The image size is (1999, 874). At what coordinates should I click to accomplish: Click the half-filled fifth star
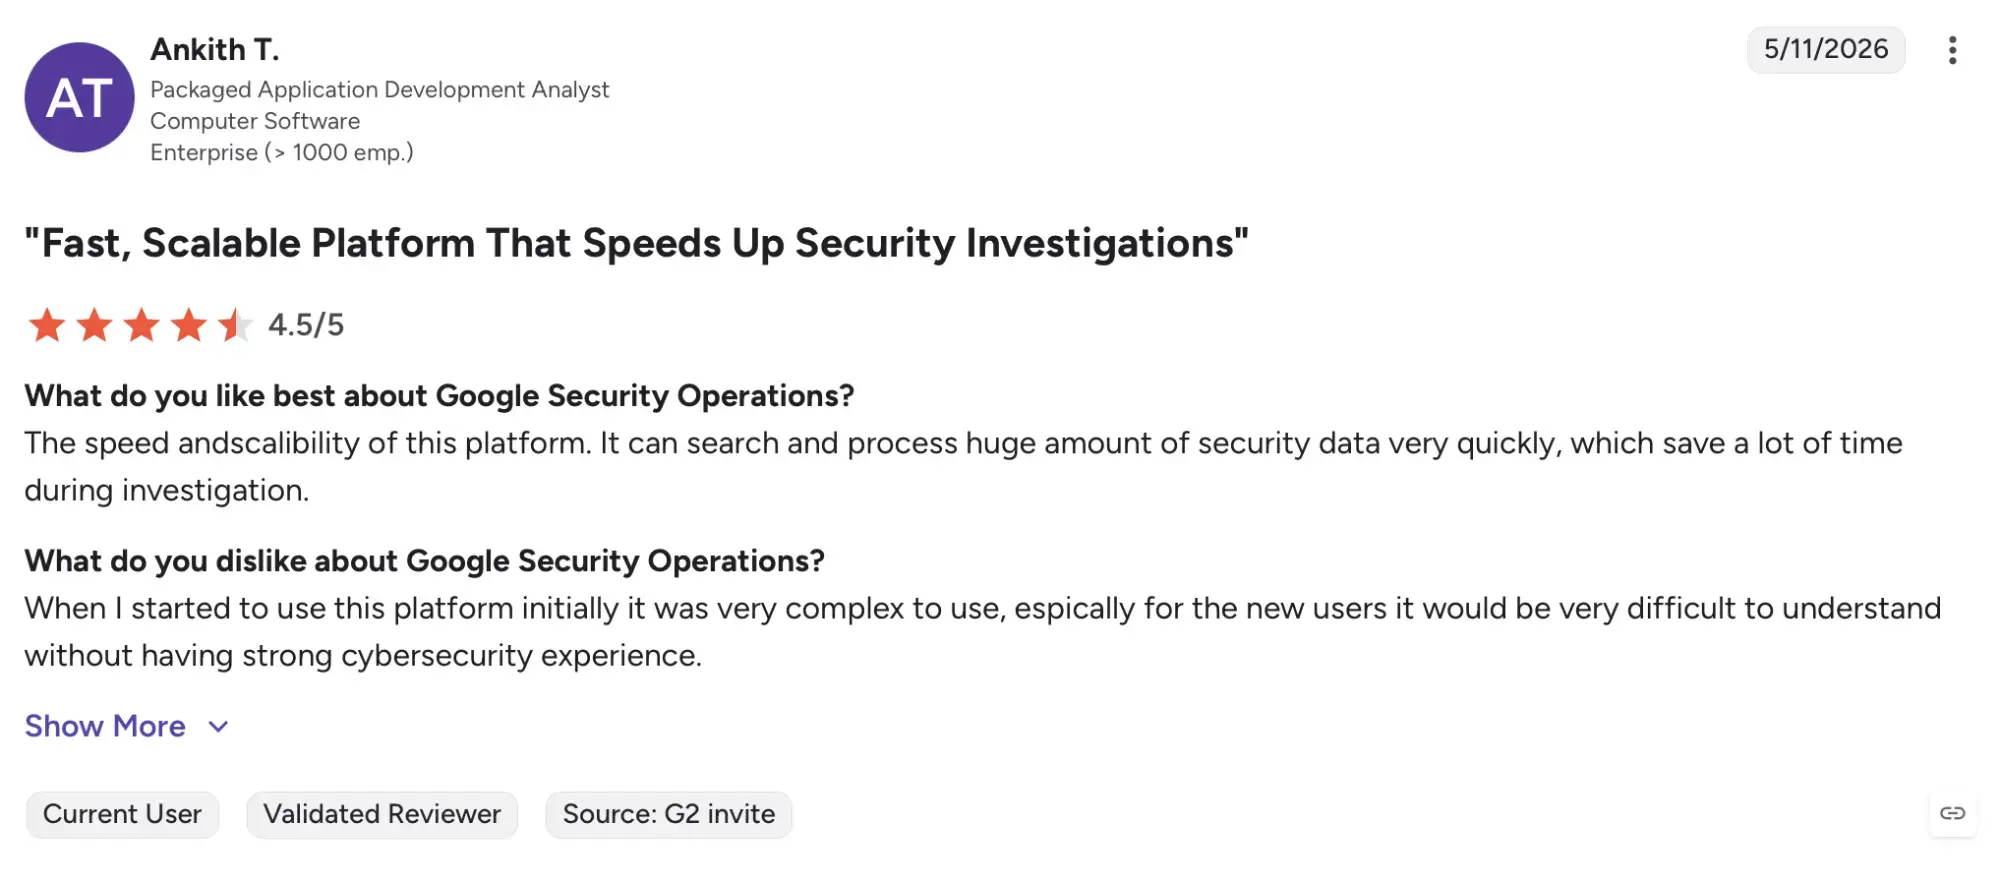coord(235,325)
